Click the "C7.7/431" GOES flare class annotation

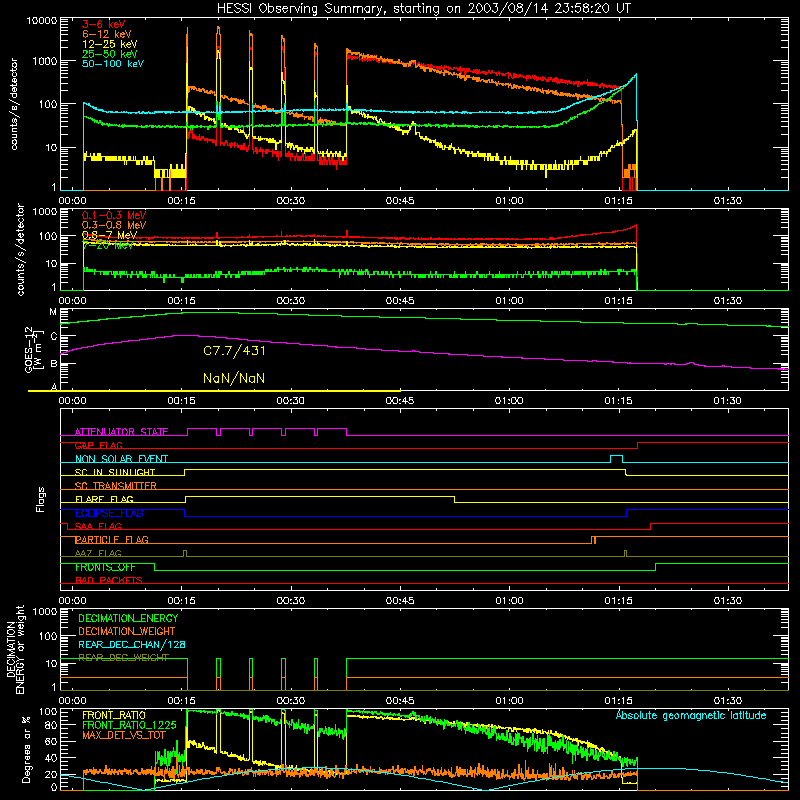234,351
